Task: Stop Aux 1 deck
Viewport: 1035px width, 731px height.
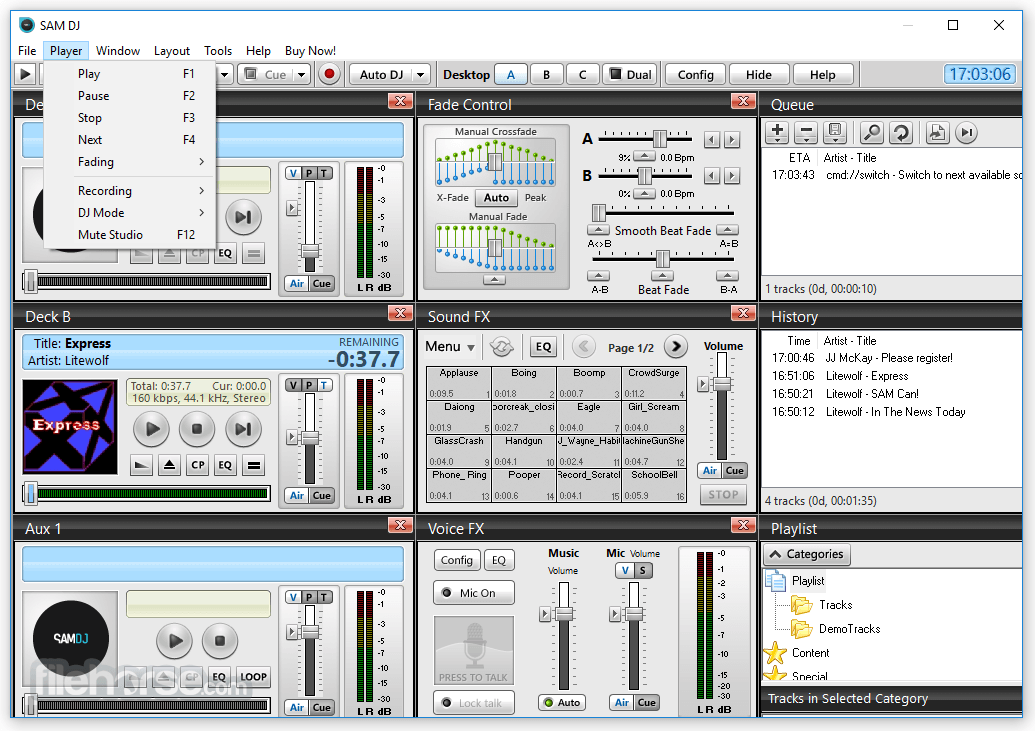Action: click(220, 641)
